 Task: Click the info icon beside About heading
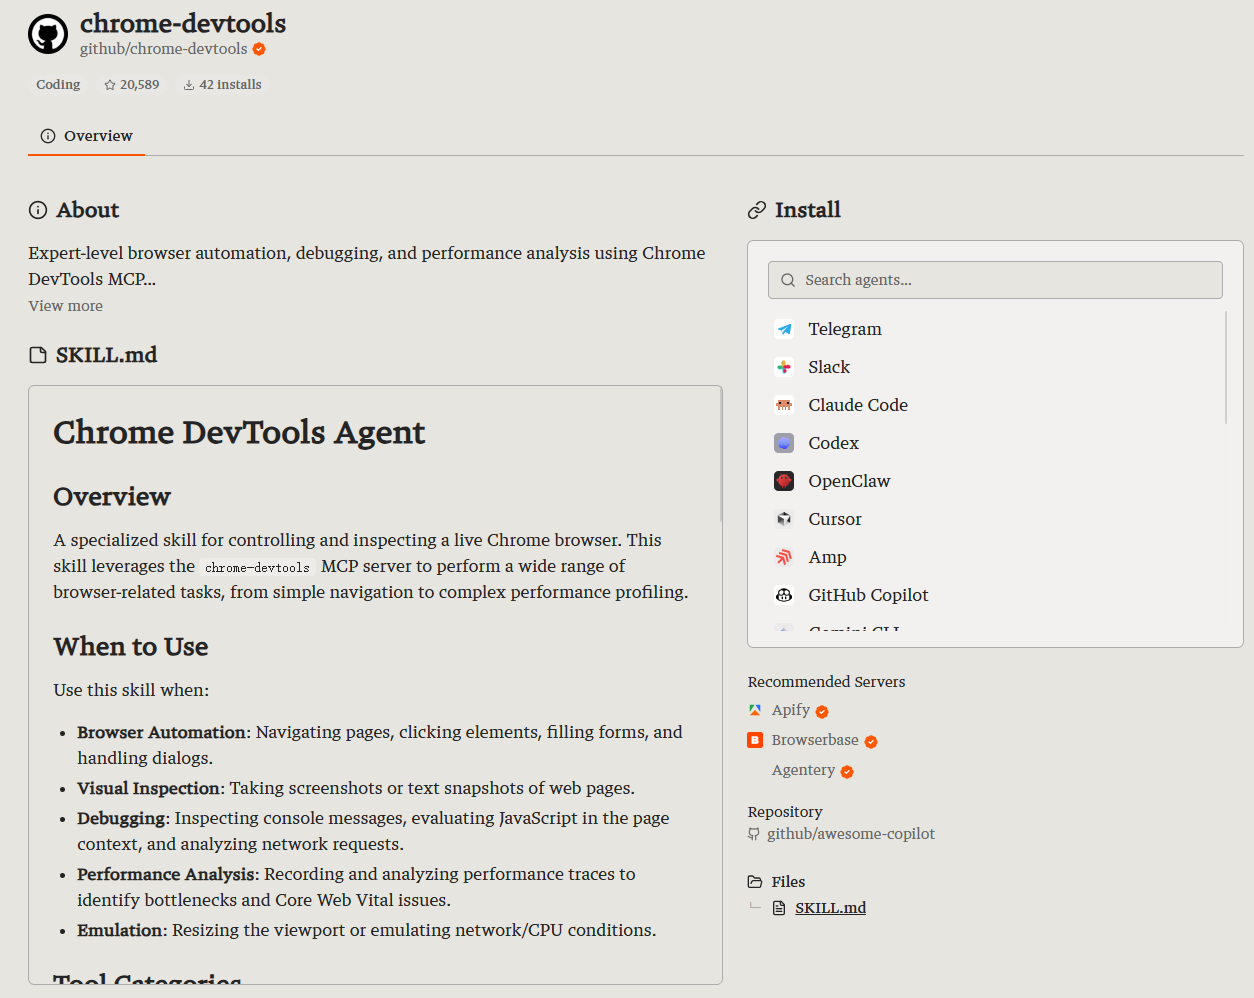pos(38,210)
